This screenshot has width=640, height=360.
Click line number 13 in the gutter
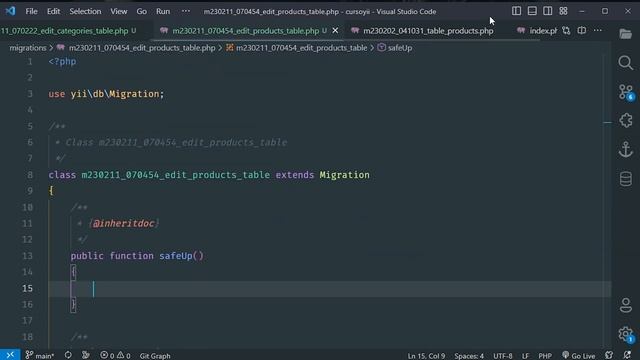[x=27, y=256]
